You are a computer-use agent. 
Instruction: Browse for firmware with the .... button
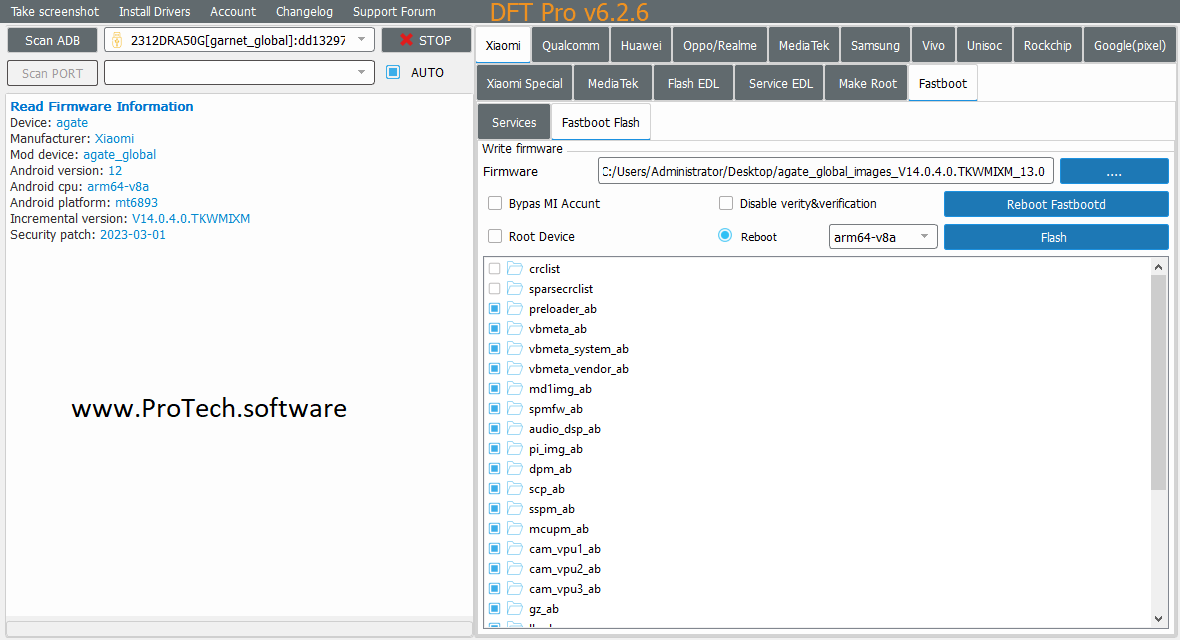[1114, 171]
